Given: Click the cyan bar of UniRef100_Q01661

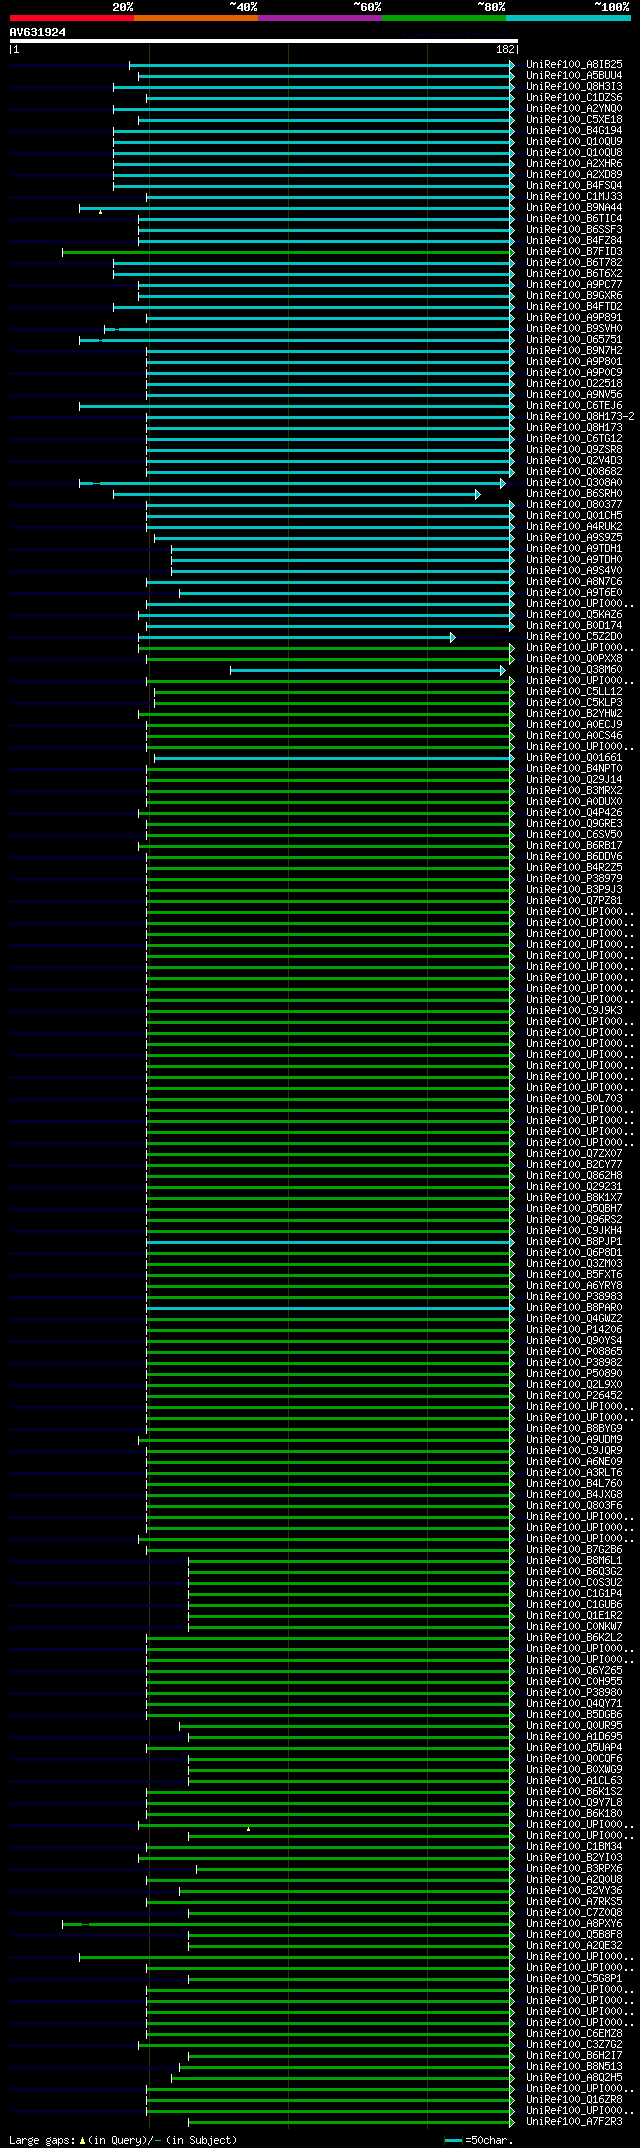Looking at the screenshot, I should point(334,758).
